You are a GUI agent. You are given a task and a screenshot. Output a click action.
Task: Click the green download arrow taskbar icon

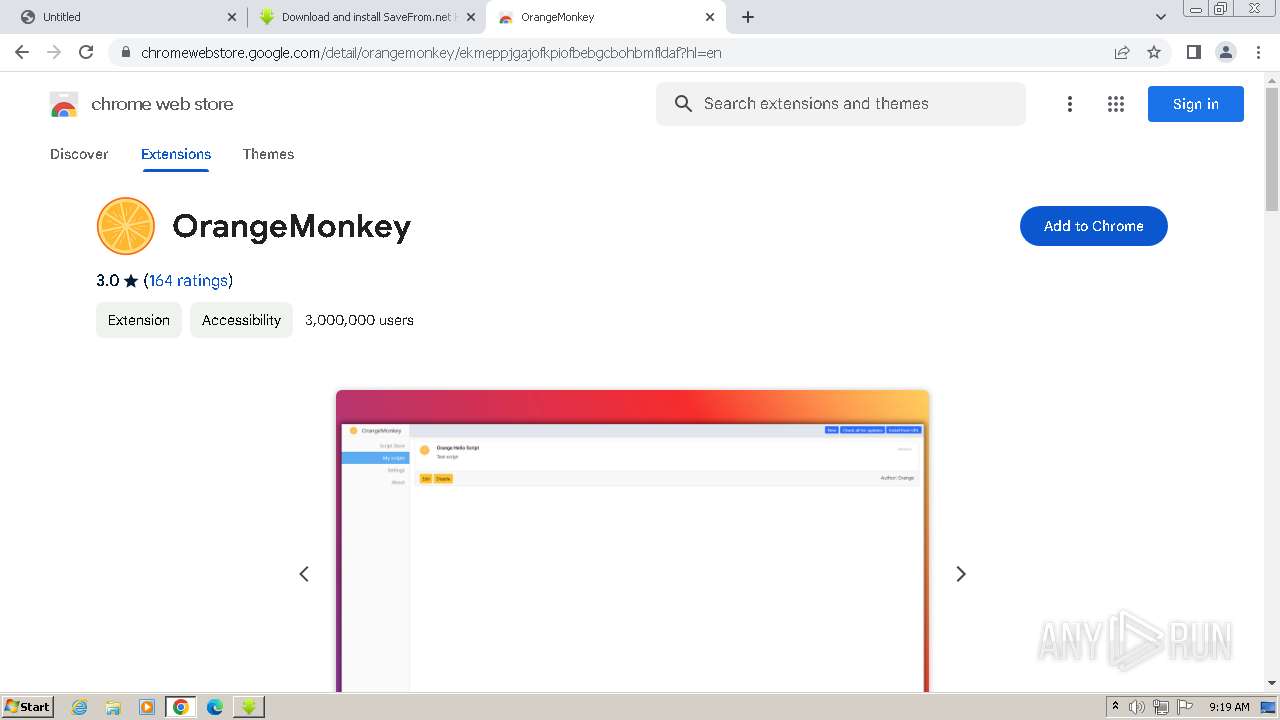tap(249, 707)
